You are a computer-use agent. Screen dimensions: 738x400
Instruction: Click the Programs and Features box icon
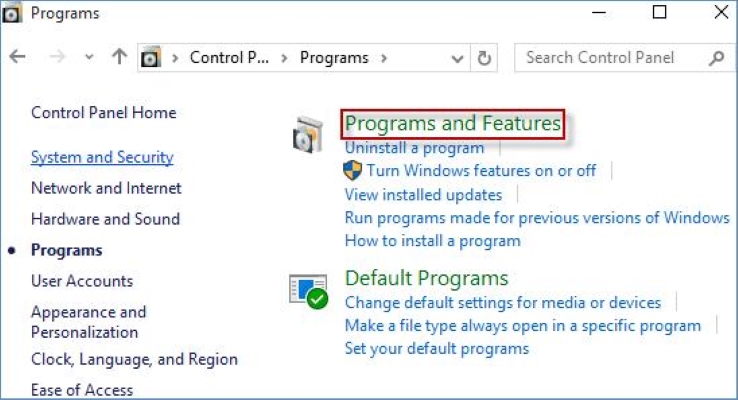tap(307, 134)
